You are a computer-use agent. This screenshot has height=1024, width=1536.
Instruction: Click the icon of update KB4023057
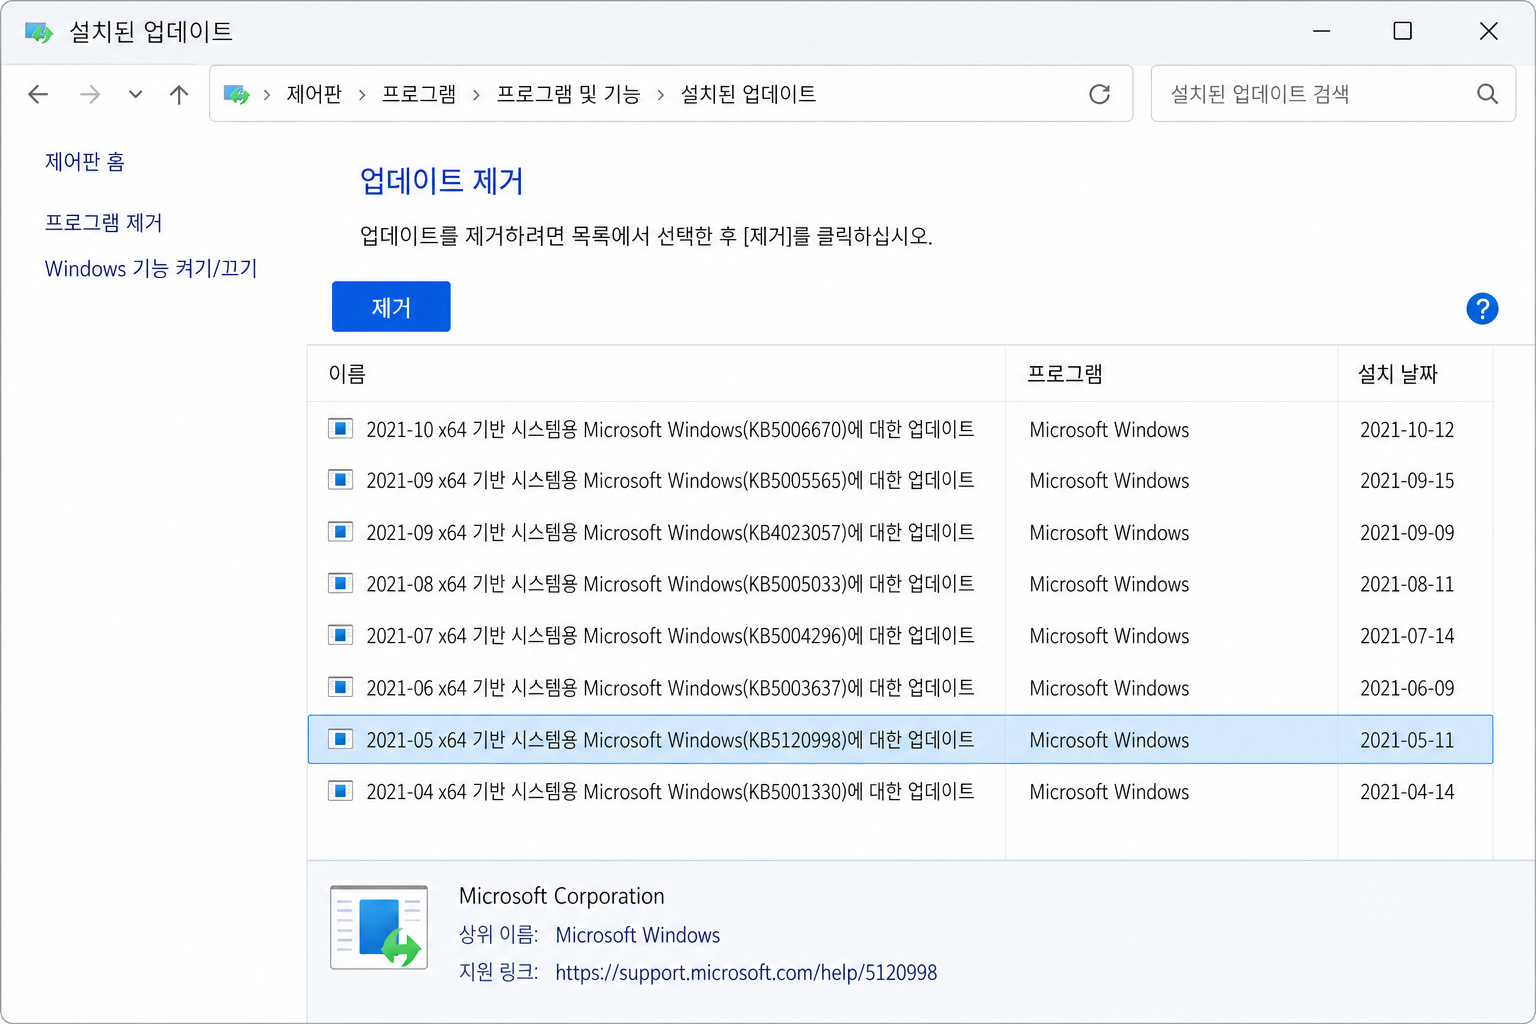point(341,532)
